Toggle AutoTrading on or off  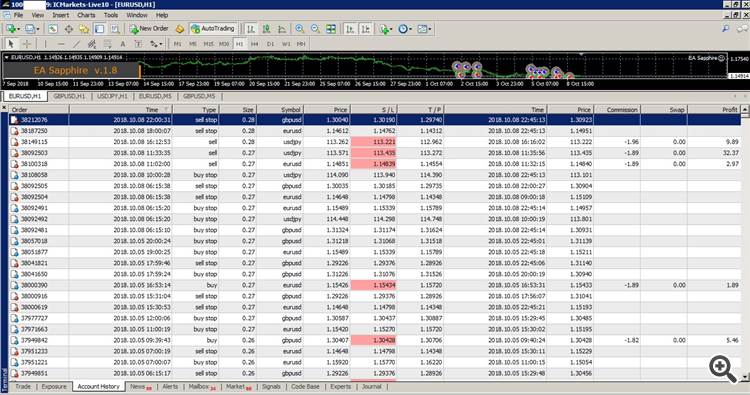[213, 29]
